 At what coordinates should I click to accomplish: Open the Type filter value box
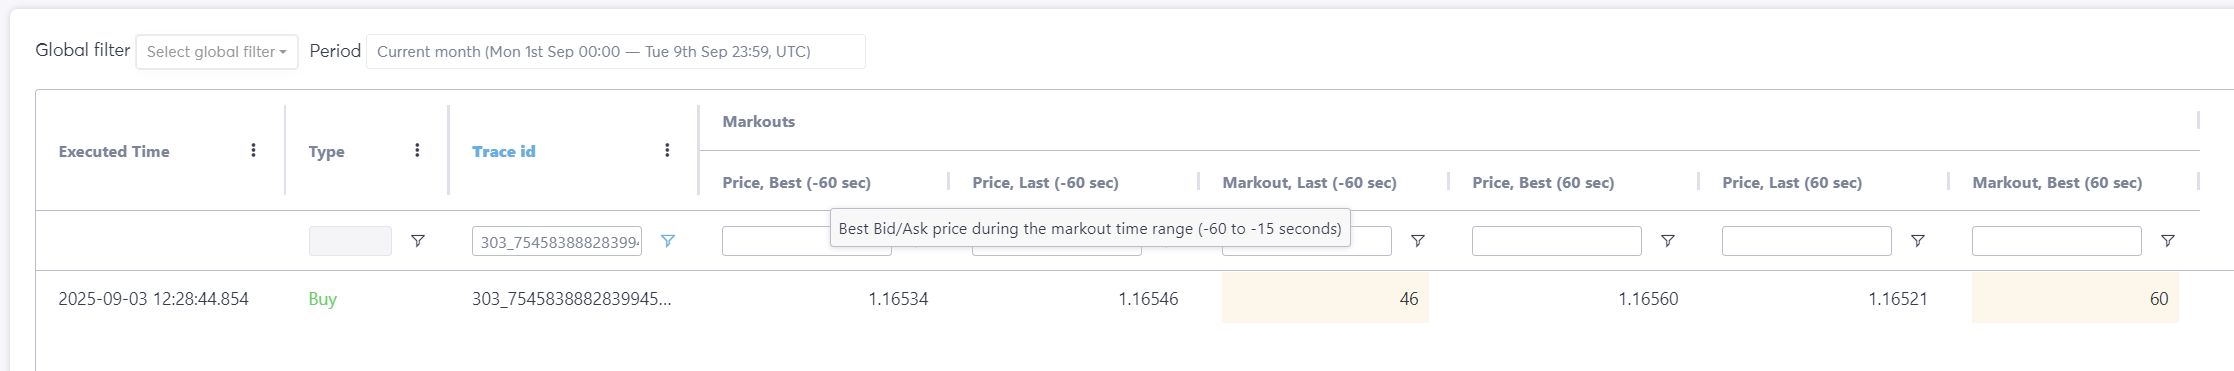350,241
